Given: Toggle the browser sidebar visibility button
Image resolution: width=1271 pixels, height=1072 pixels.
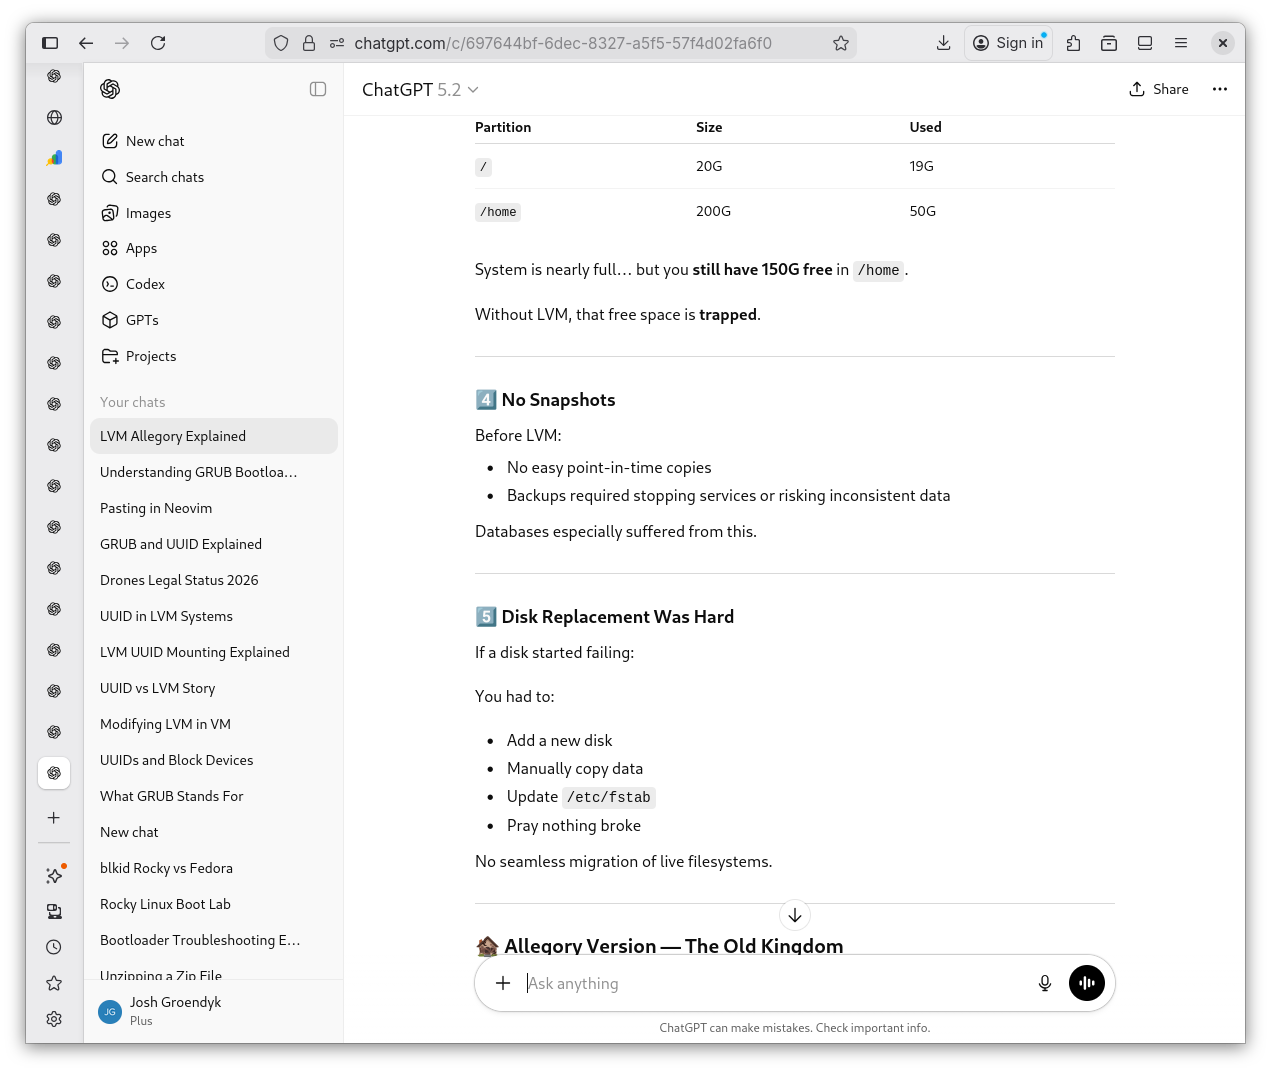Looking at the screenshot, I should [x=50, y=43].
